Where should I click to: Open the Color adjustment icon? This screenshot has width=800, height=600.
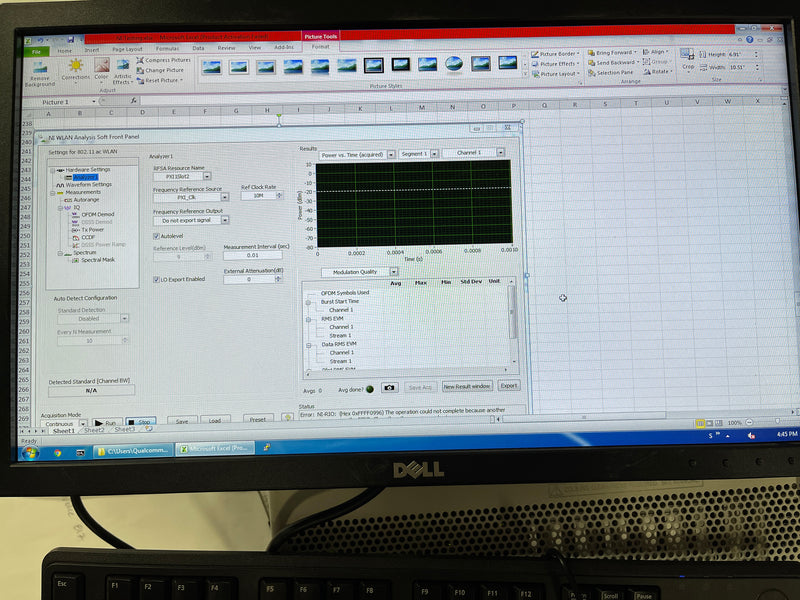coord(102,65)
